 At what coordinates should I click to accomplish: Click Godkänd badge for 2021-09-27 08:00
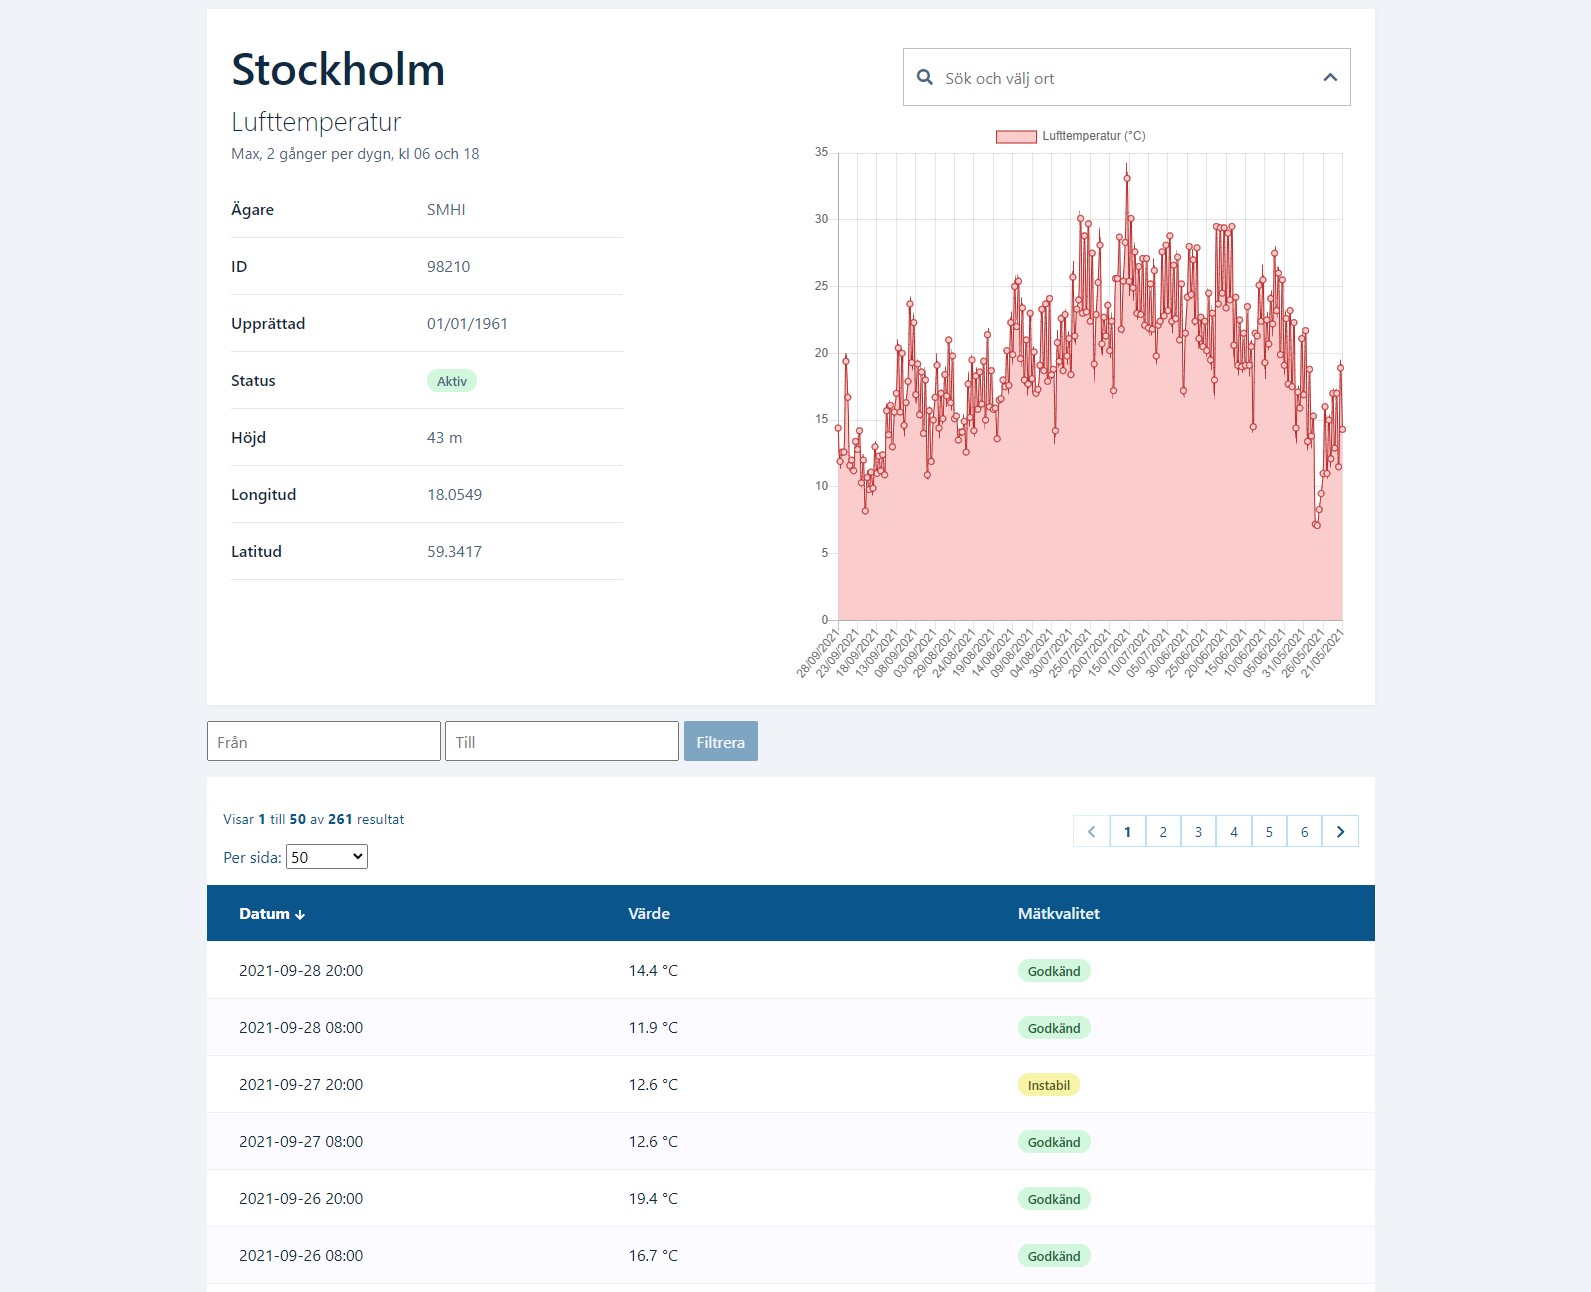[1054, 1142]
